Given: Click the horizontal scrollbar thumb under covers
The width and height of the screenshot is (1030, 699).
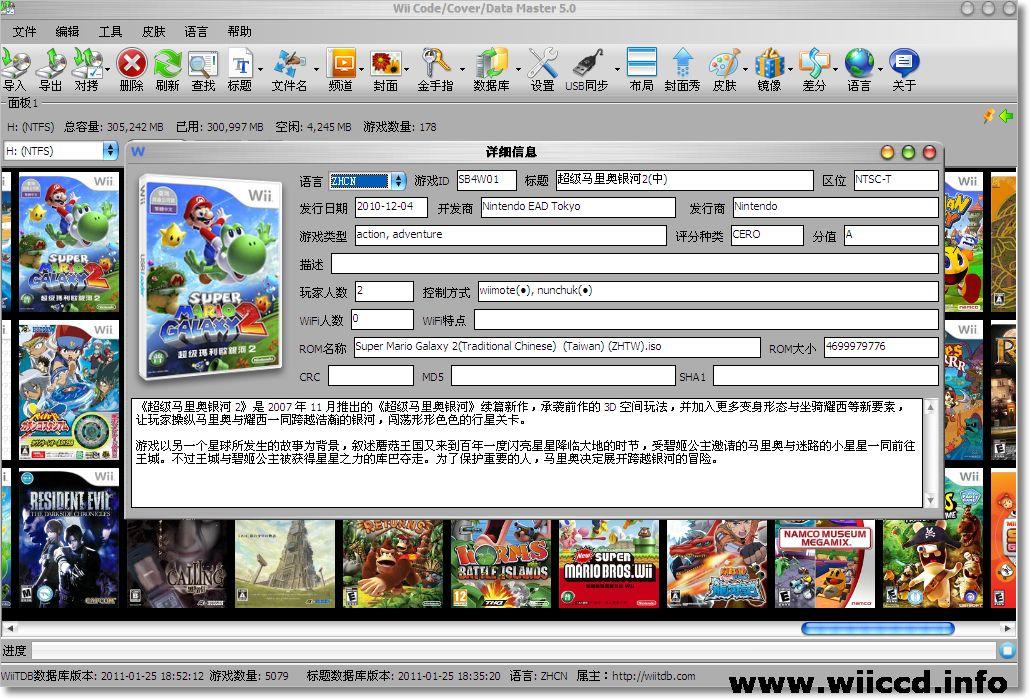Looking at the screenshot, I should [878, 629].
